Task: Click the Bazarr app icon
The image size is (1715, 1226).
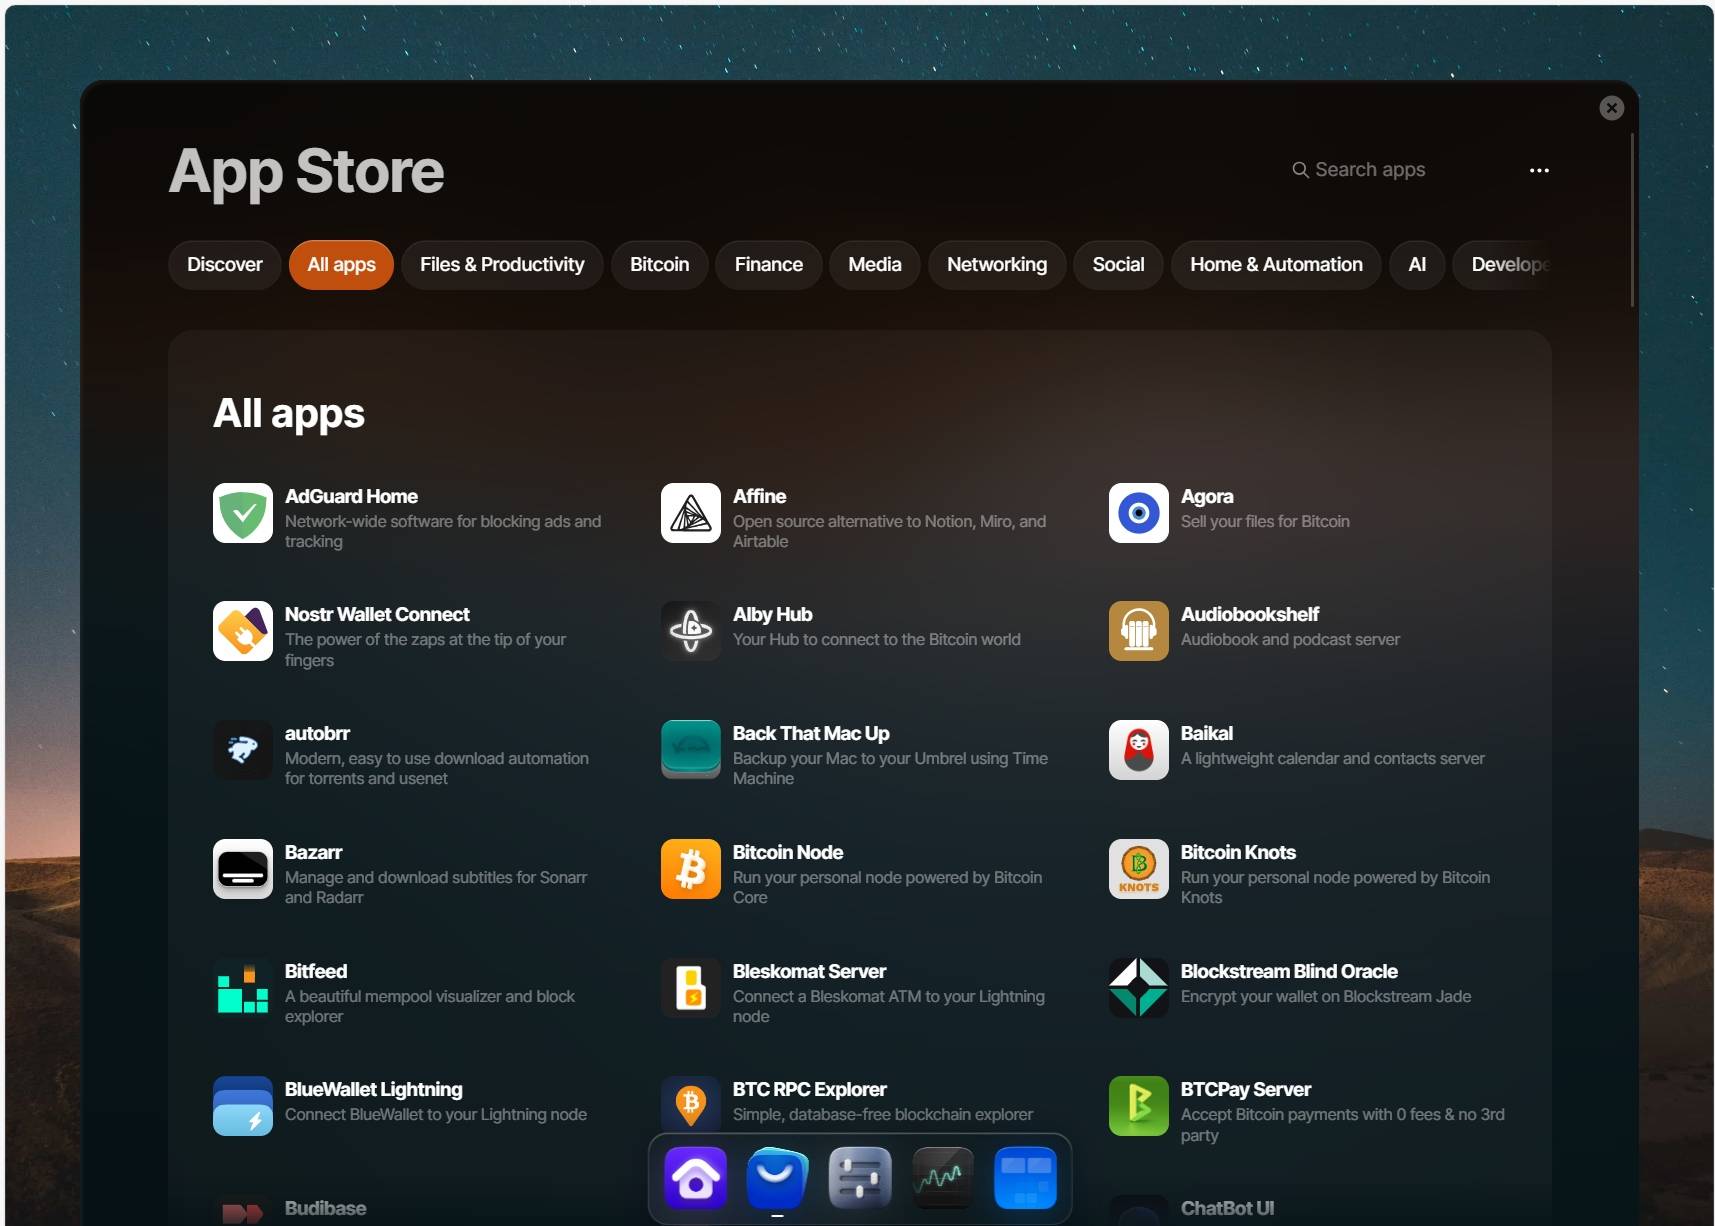Action: [243, 869]
